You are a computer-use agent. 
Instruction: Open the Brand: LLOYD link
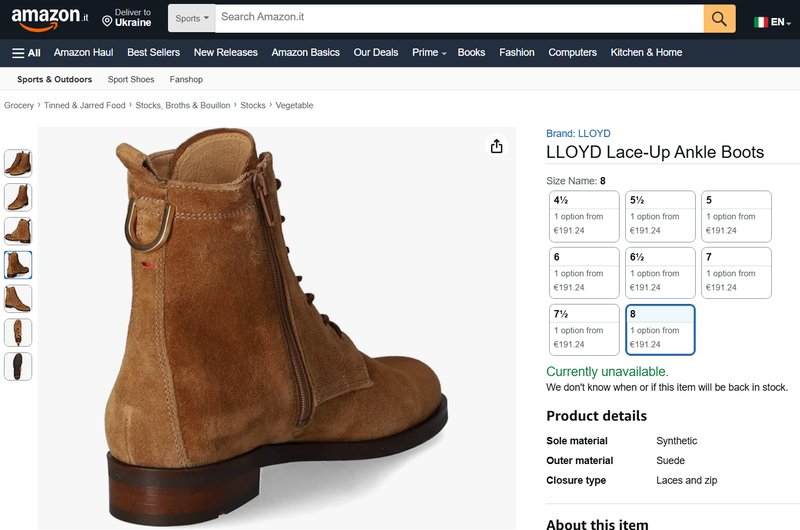pos(578,134)
